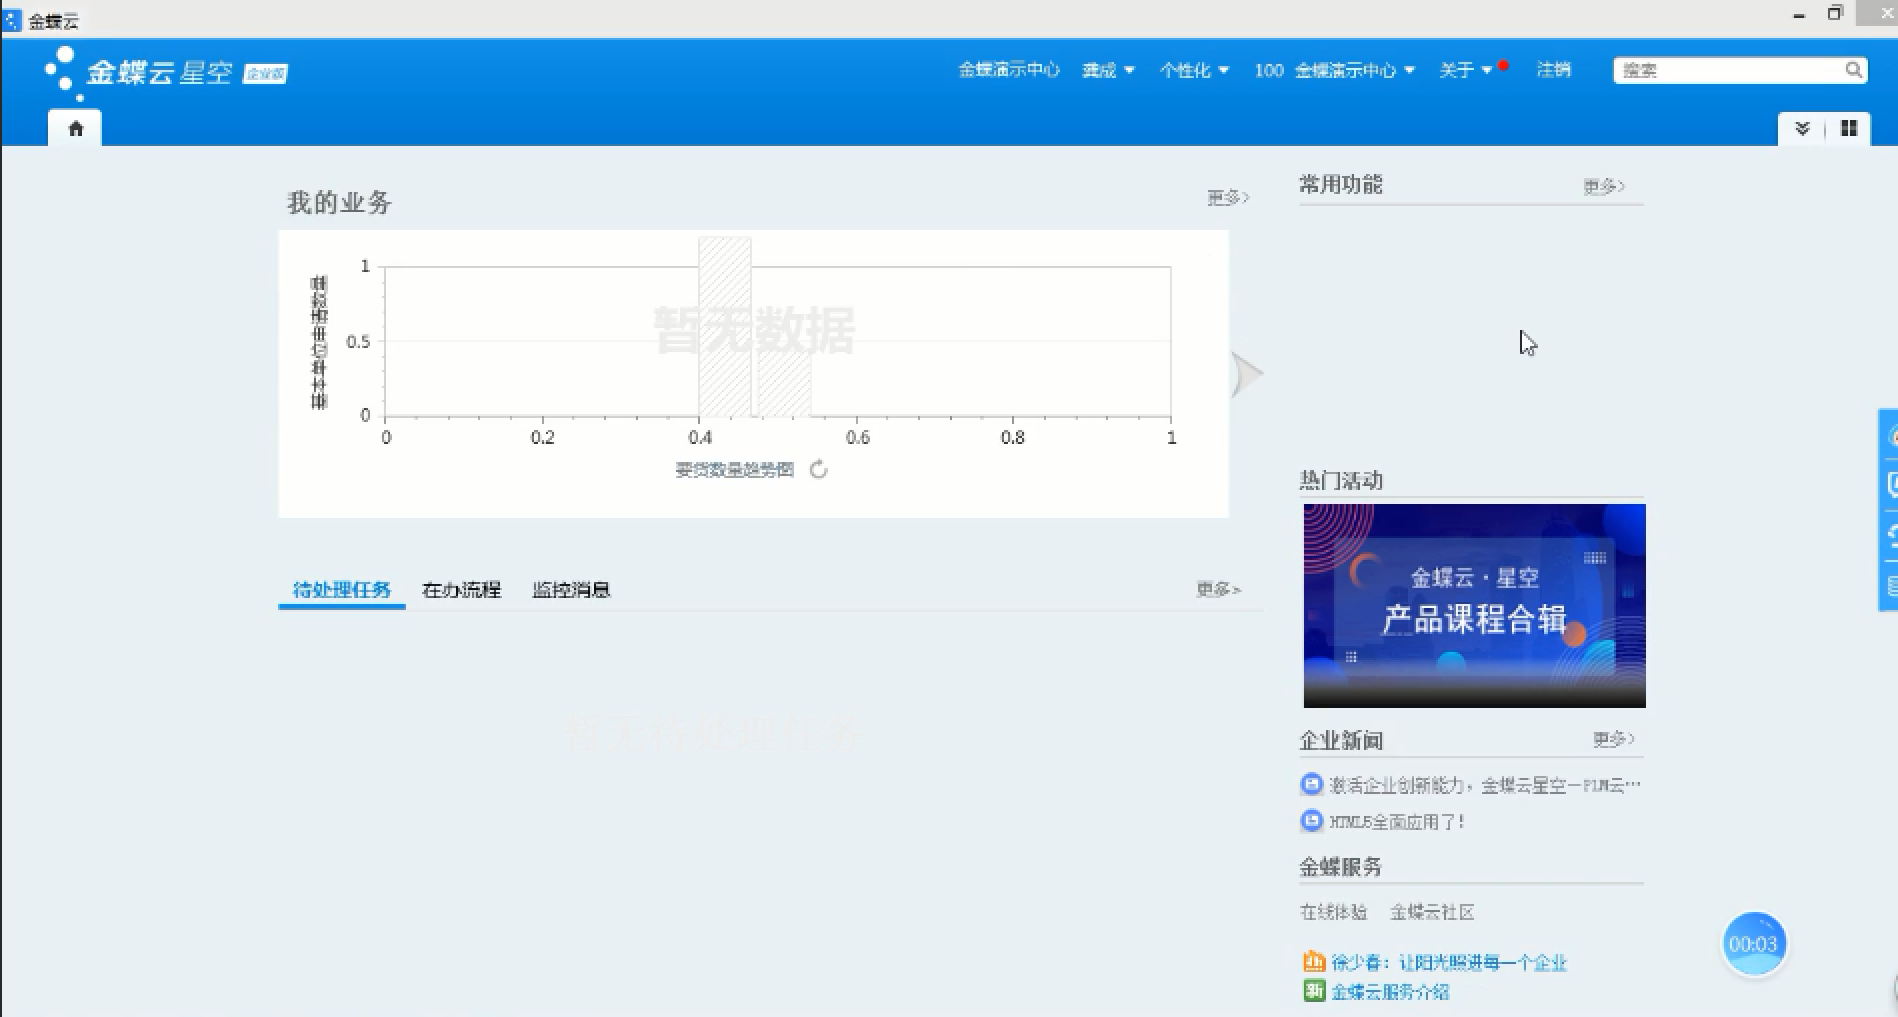Click 注销 to log out
The image size is (1898, 1017).
click(1553, 70)
